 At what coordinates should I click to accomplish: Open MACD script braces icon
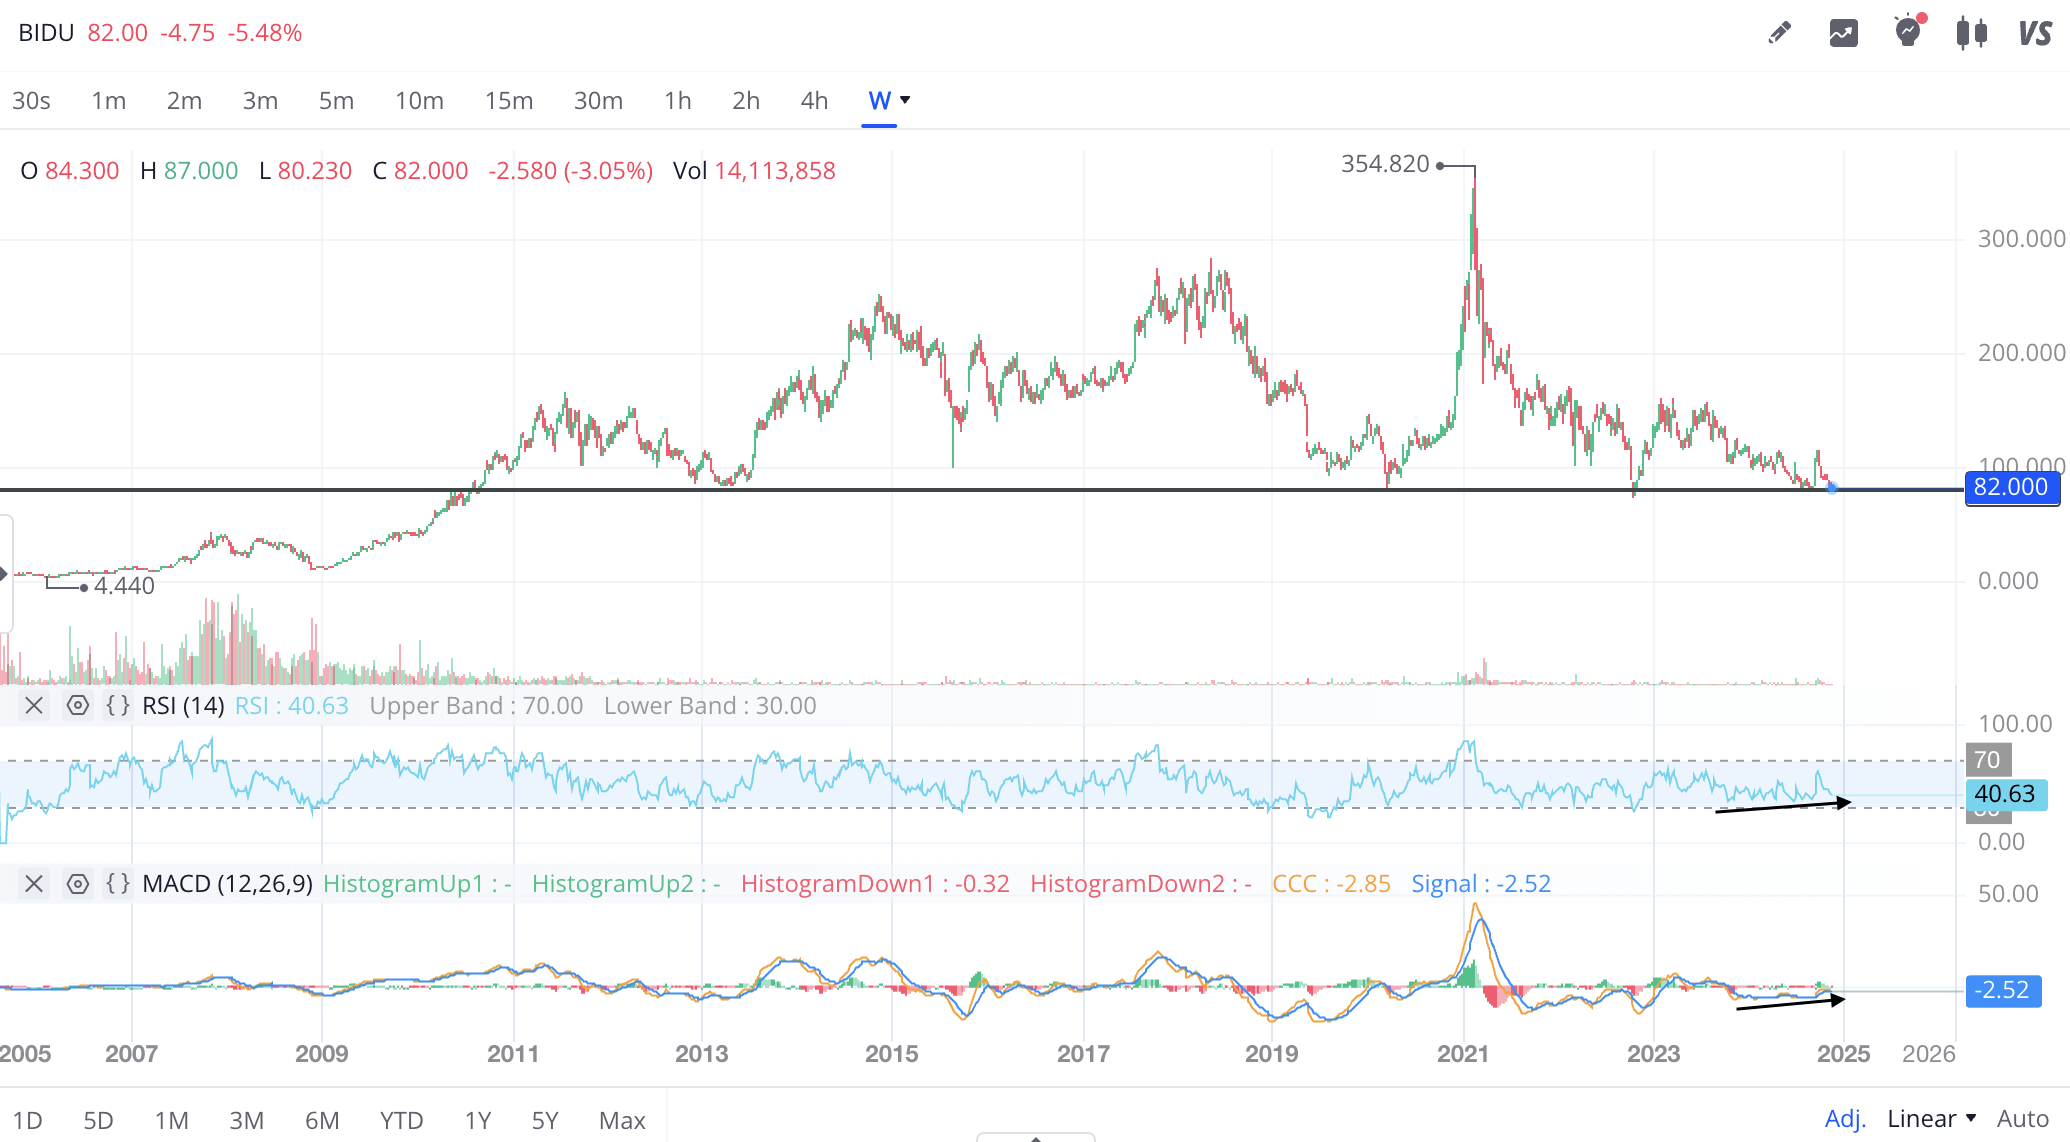[118, 883]
